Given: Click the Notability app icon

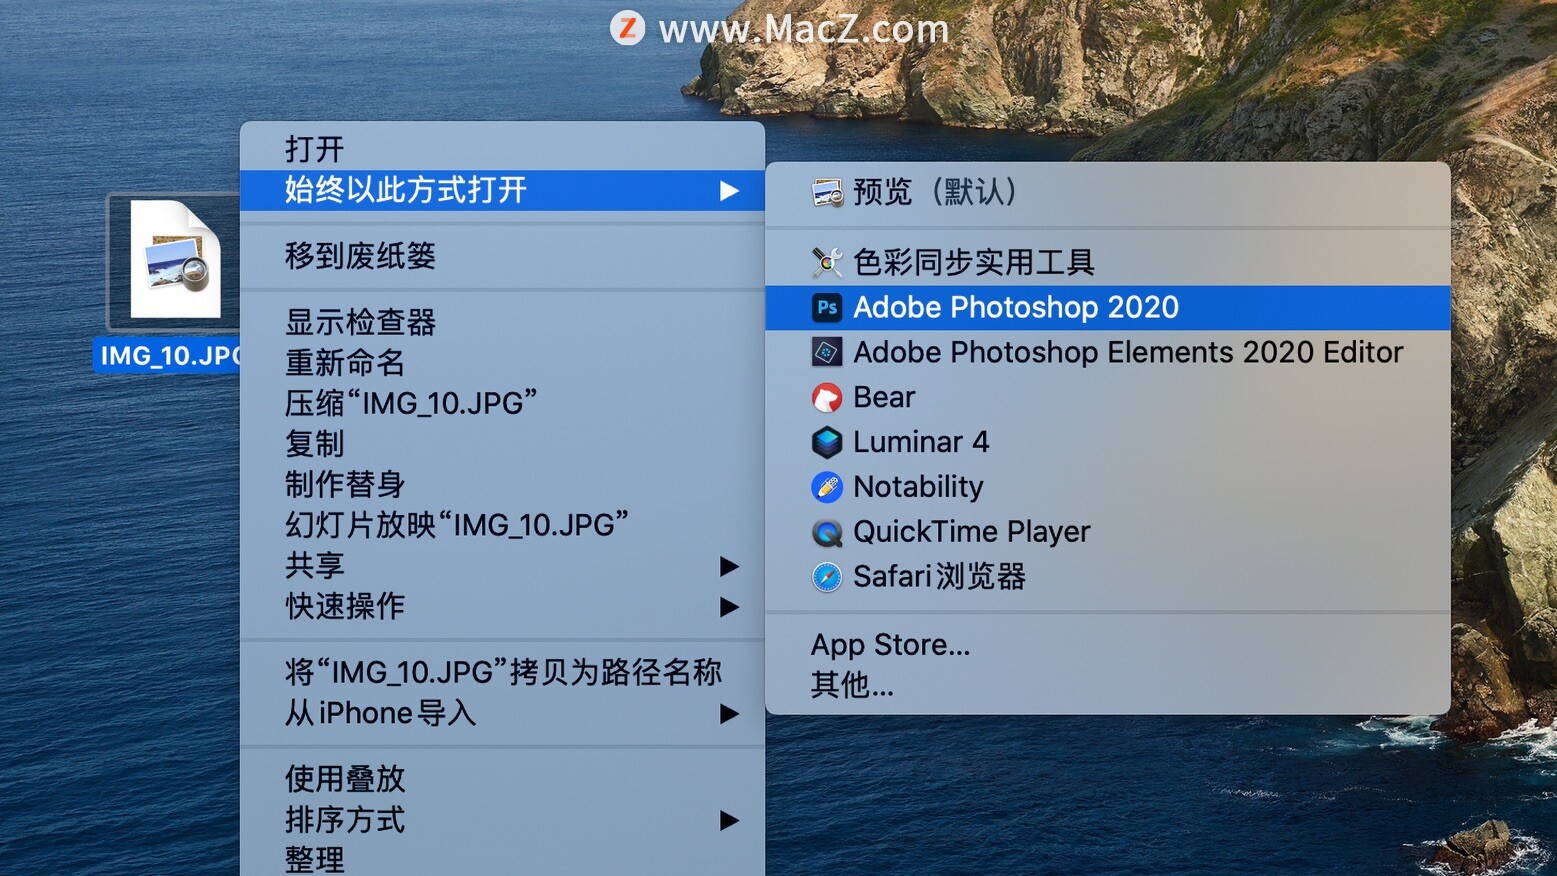Looking at the screenshot, I should tap(827, 487).
